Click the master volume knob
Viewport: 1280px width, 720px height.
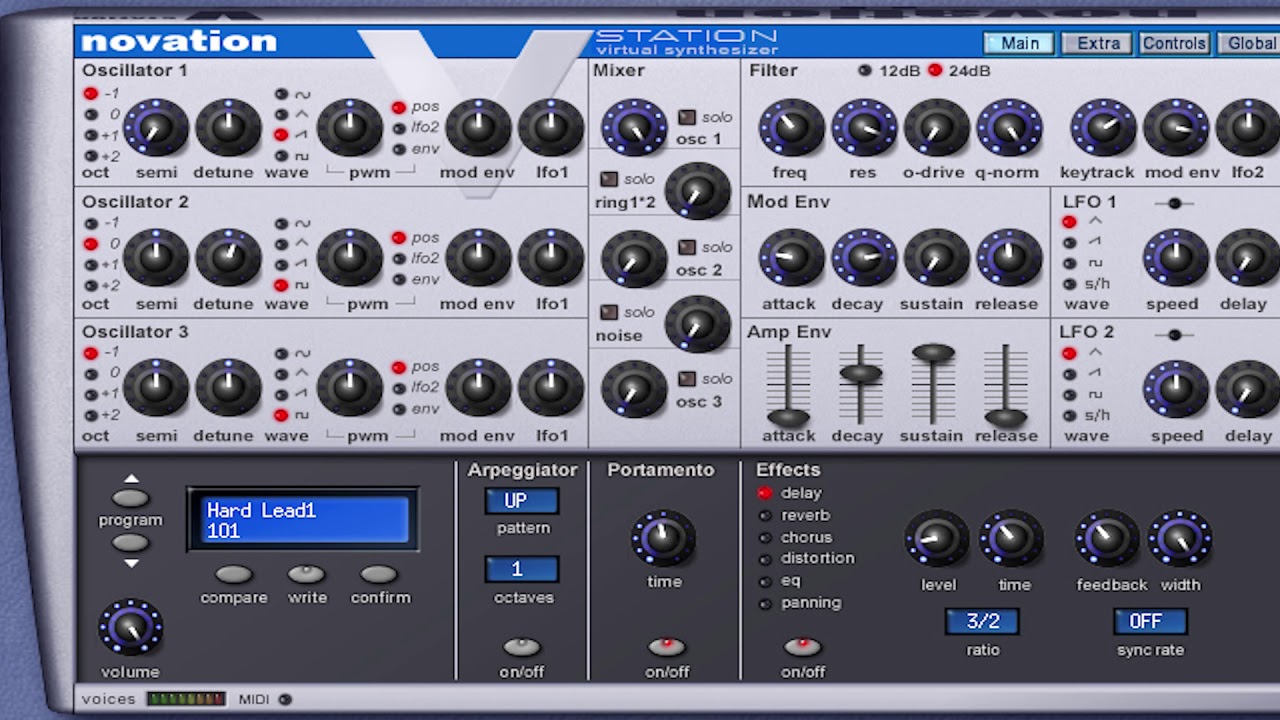(130, 628)
